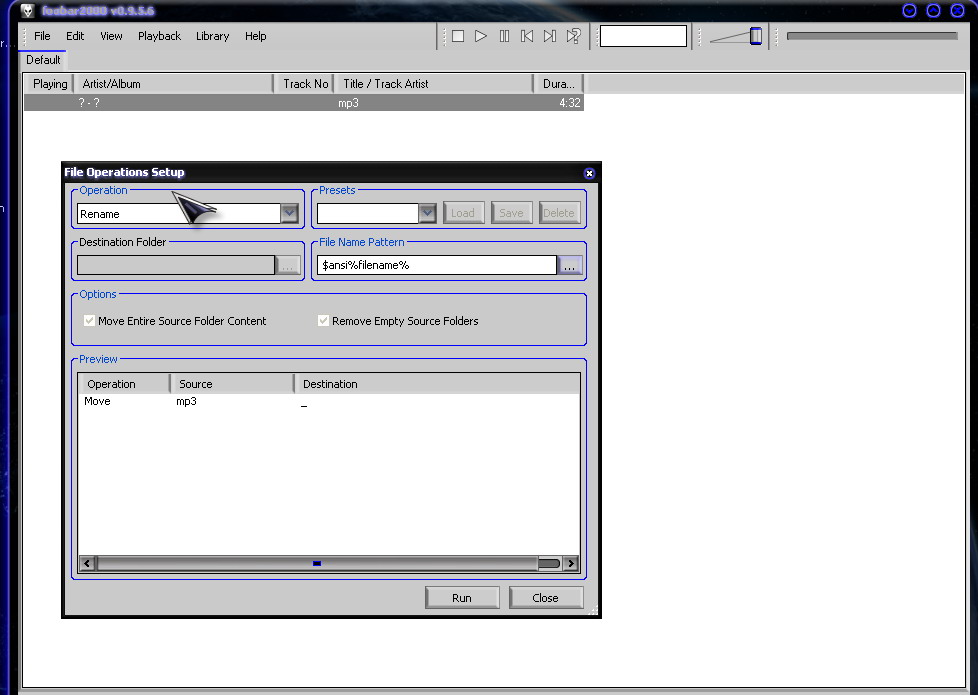This screenshot has height=695, width=978.
Task: Toggle Remove Empty Source Folders checkbox
Action: point(323,321)
